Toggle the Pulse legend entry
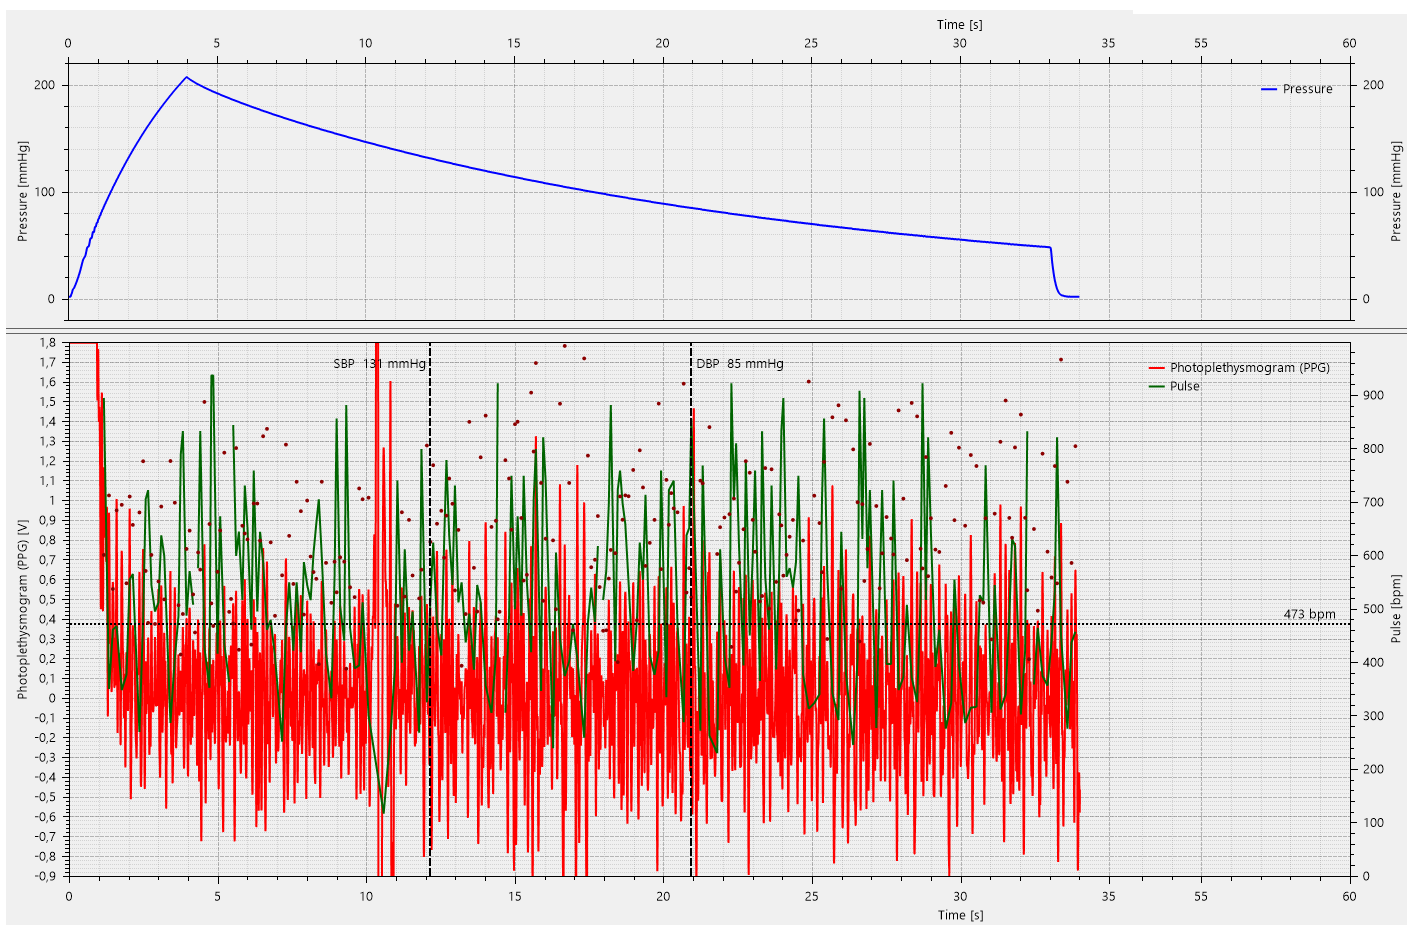 click(1184, 386)
